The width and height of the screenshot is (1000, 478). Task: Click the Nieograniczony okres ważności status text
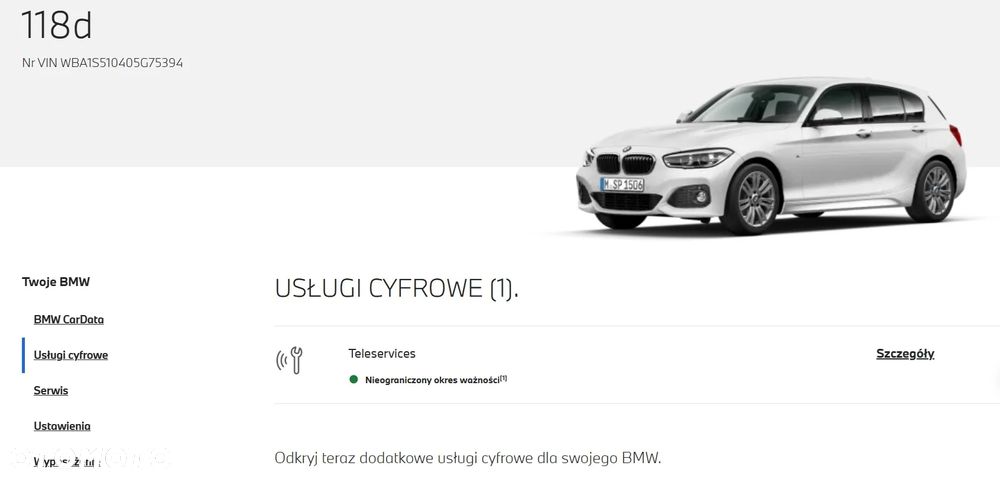tap(432, 380)
